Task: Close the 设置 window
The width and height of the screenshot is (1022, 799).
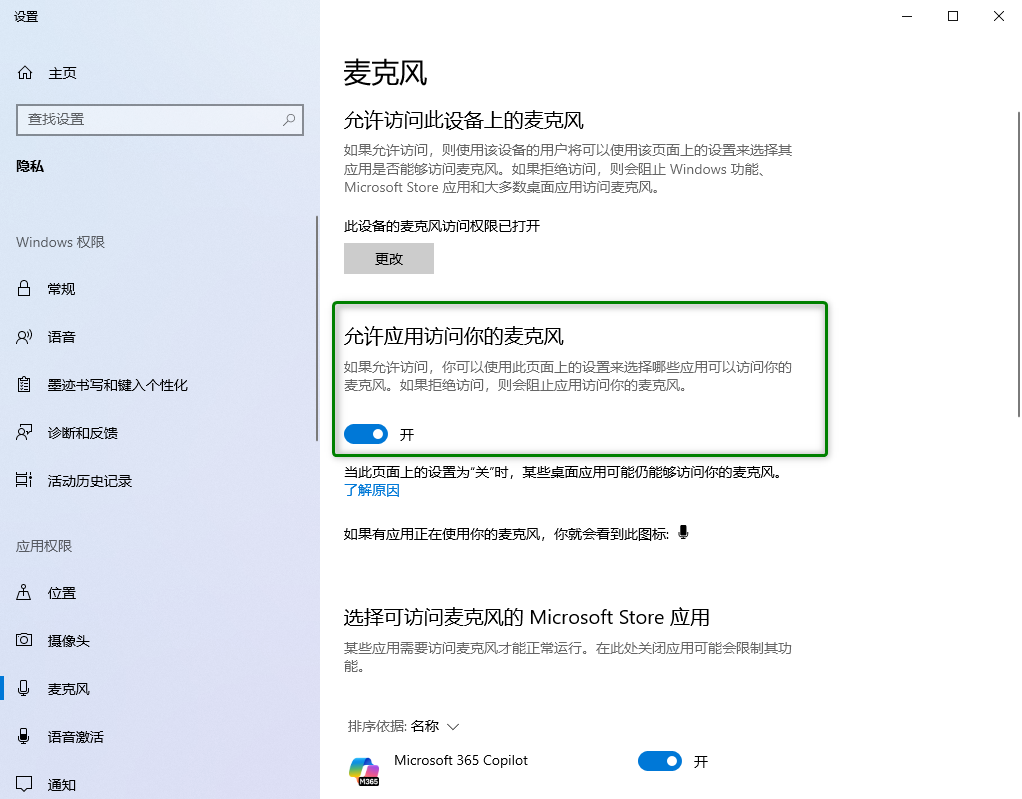Action: [999, 16]
